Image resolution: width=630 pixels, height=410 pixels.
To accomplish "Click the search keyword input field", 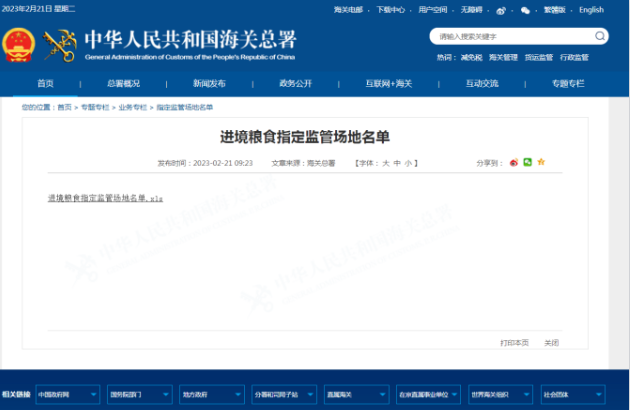I will [510, 36].
